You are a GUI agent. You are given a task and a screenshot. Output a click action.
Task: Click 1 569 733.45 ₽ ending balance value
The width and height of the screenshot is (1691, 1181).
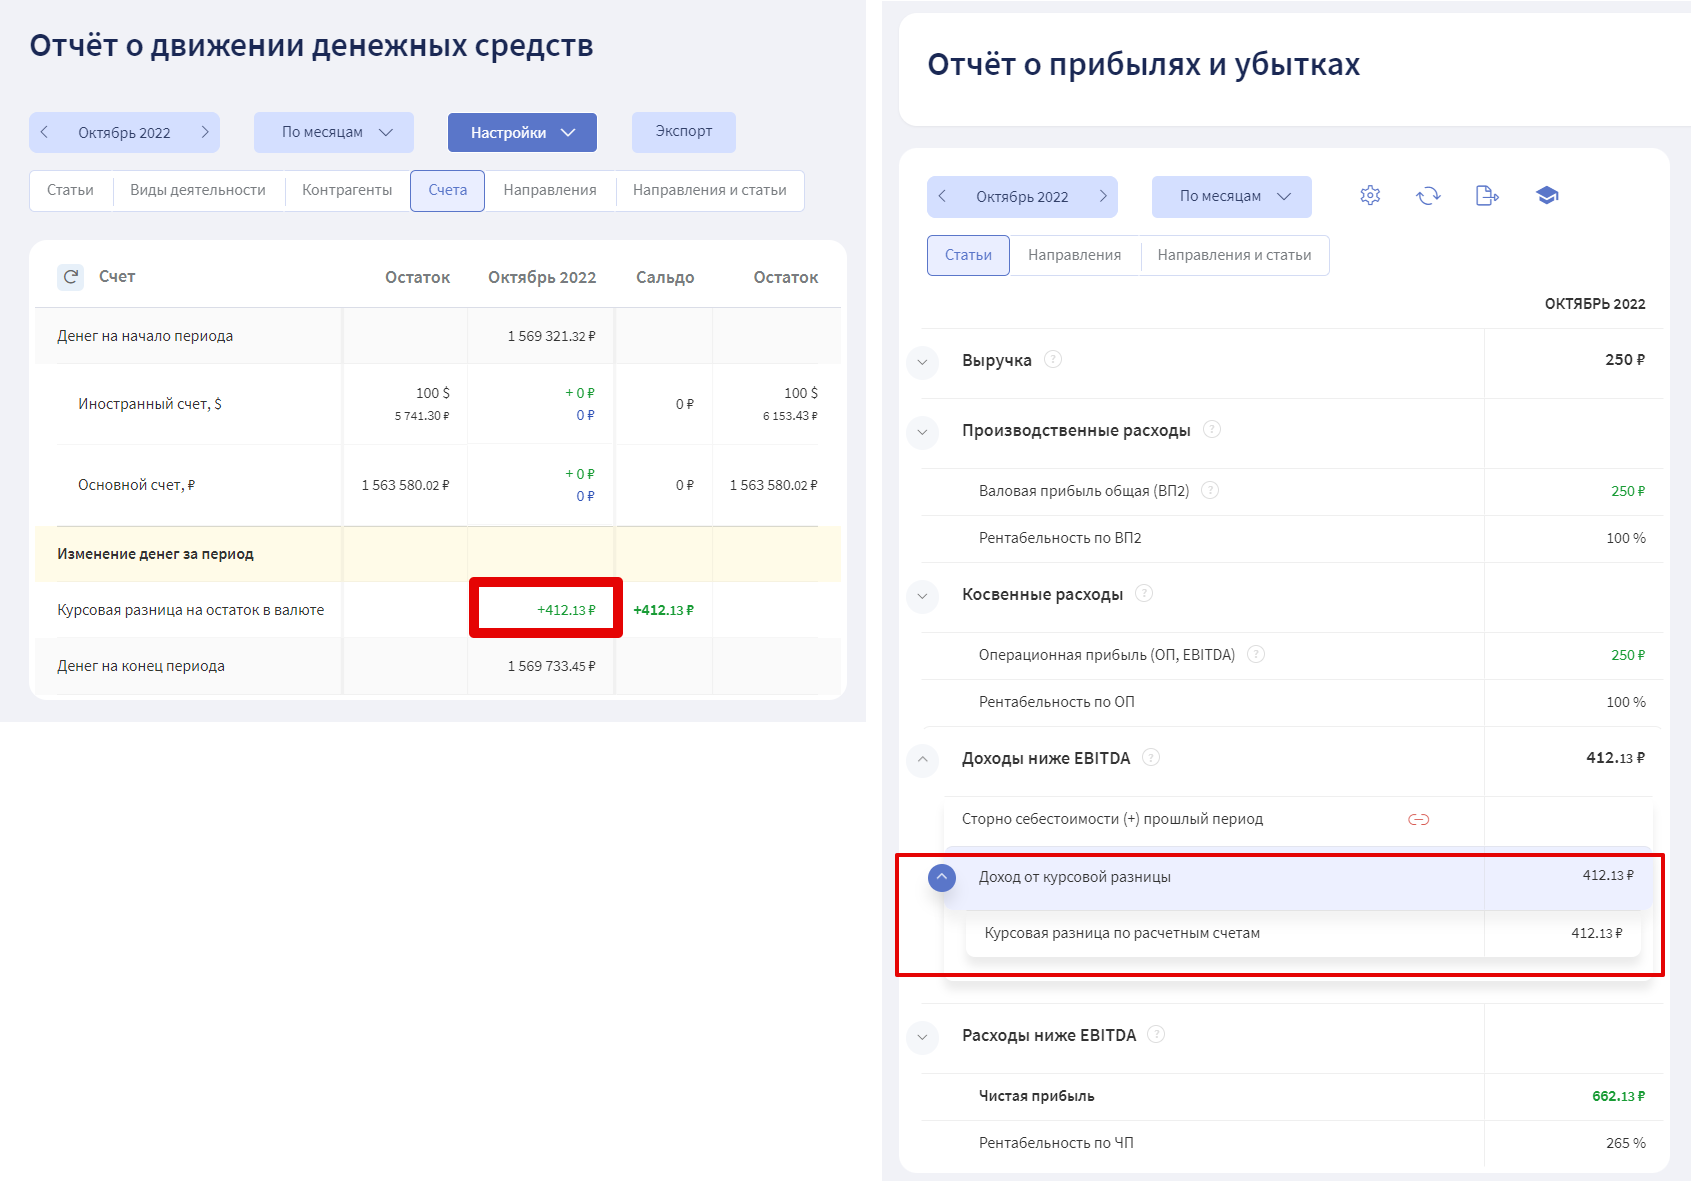[x=551, y=666]
